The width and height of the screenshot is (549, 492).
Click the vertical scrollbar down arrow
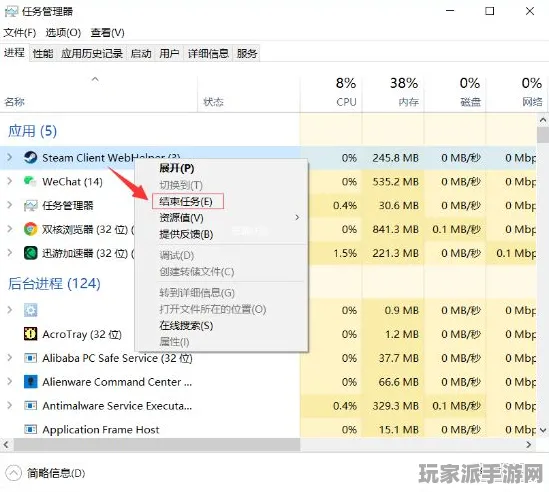[543, 430]
